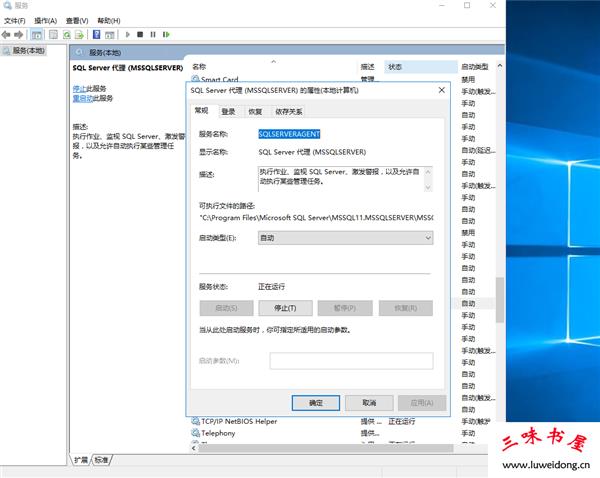Click the highlighted SQLSERVERAGENT service name

point(289,134)
